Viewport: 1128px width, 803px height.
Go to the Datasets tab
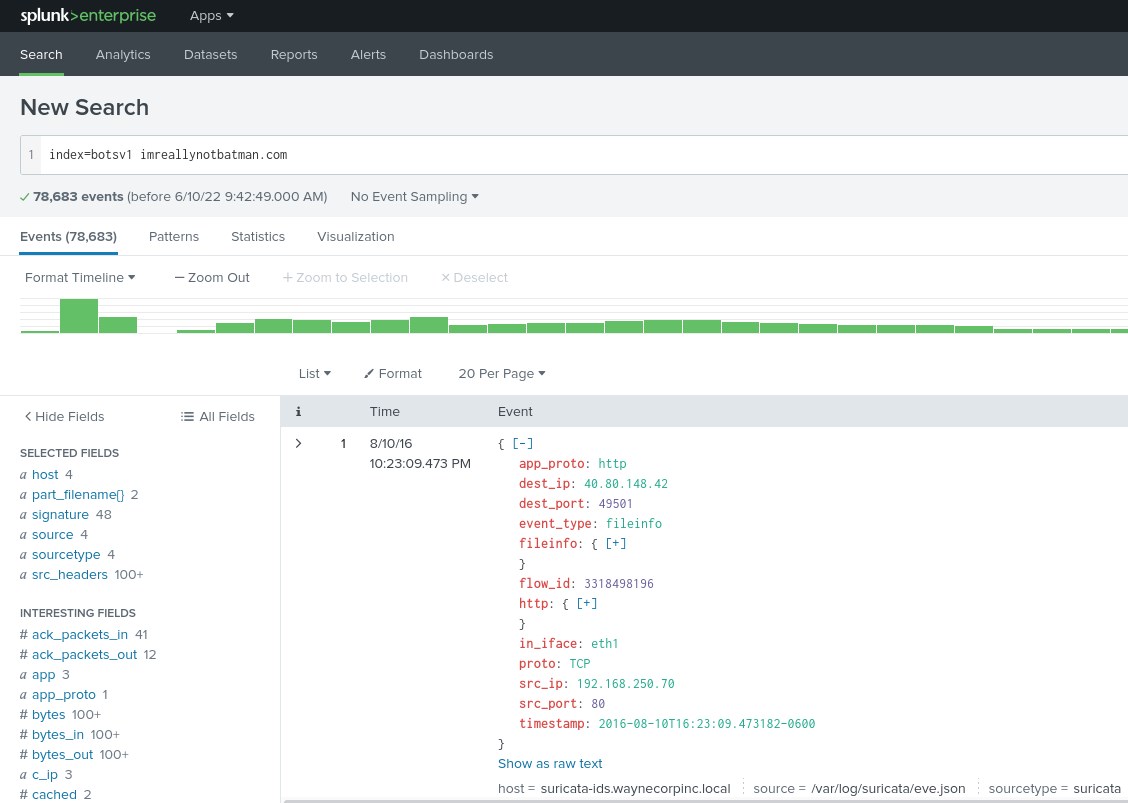point(210,55)
